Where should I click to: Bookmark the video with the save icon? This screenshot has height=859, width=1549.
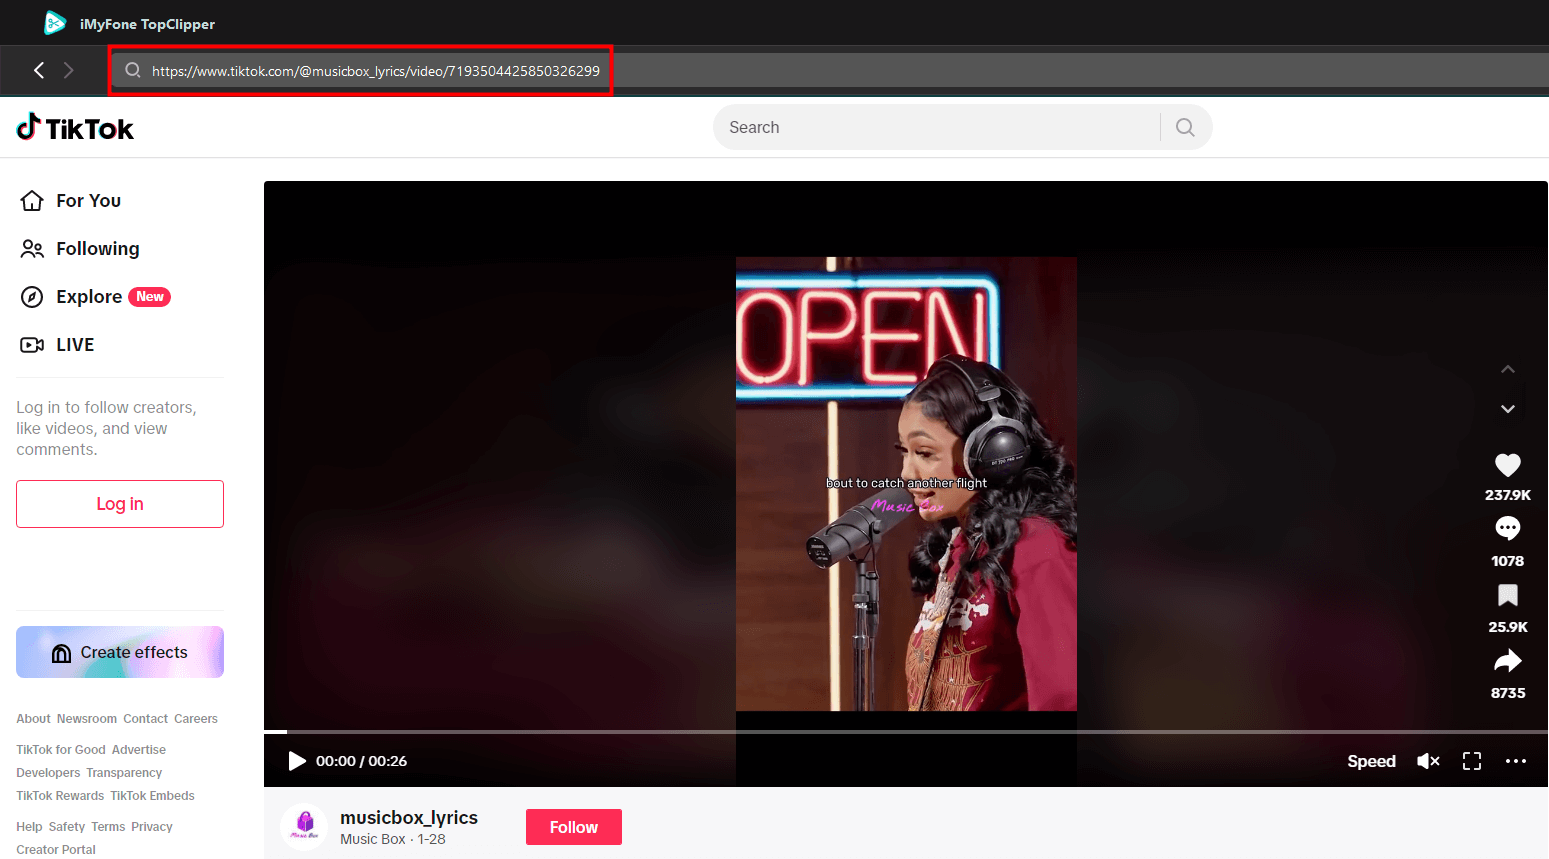1508,595
